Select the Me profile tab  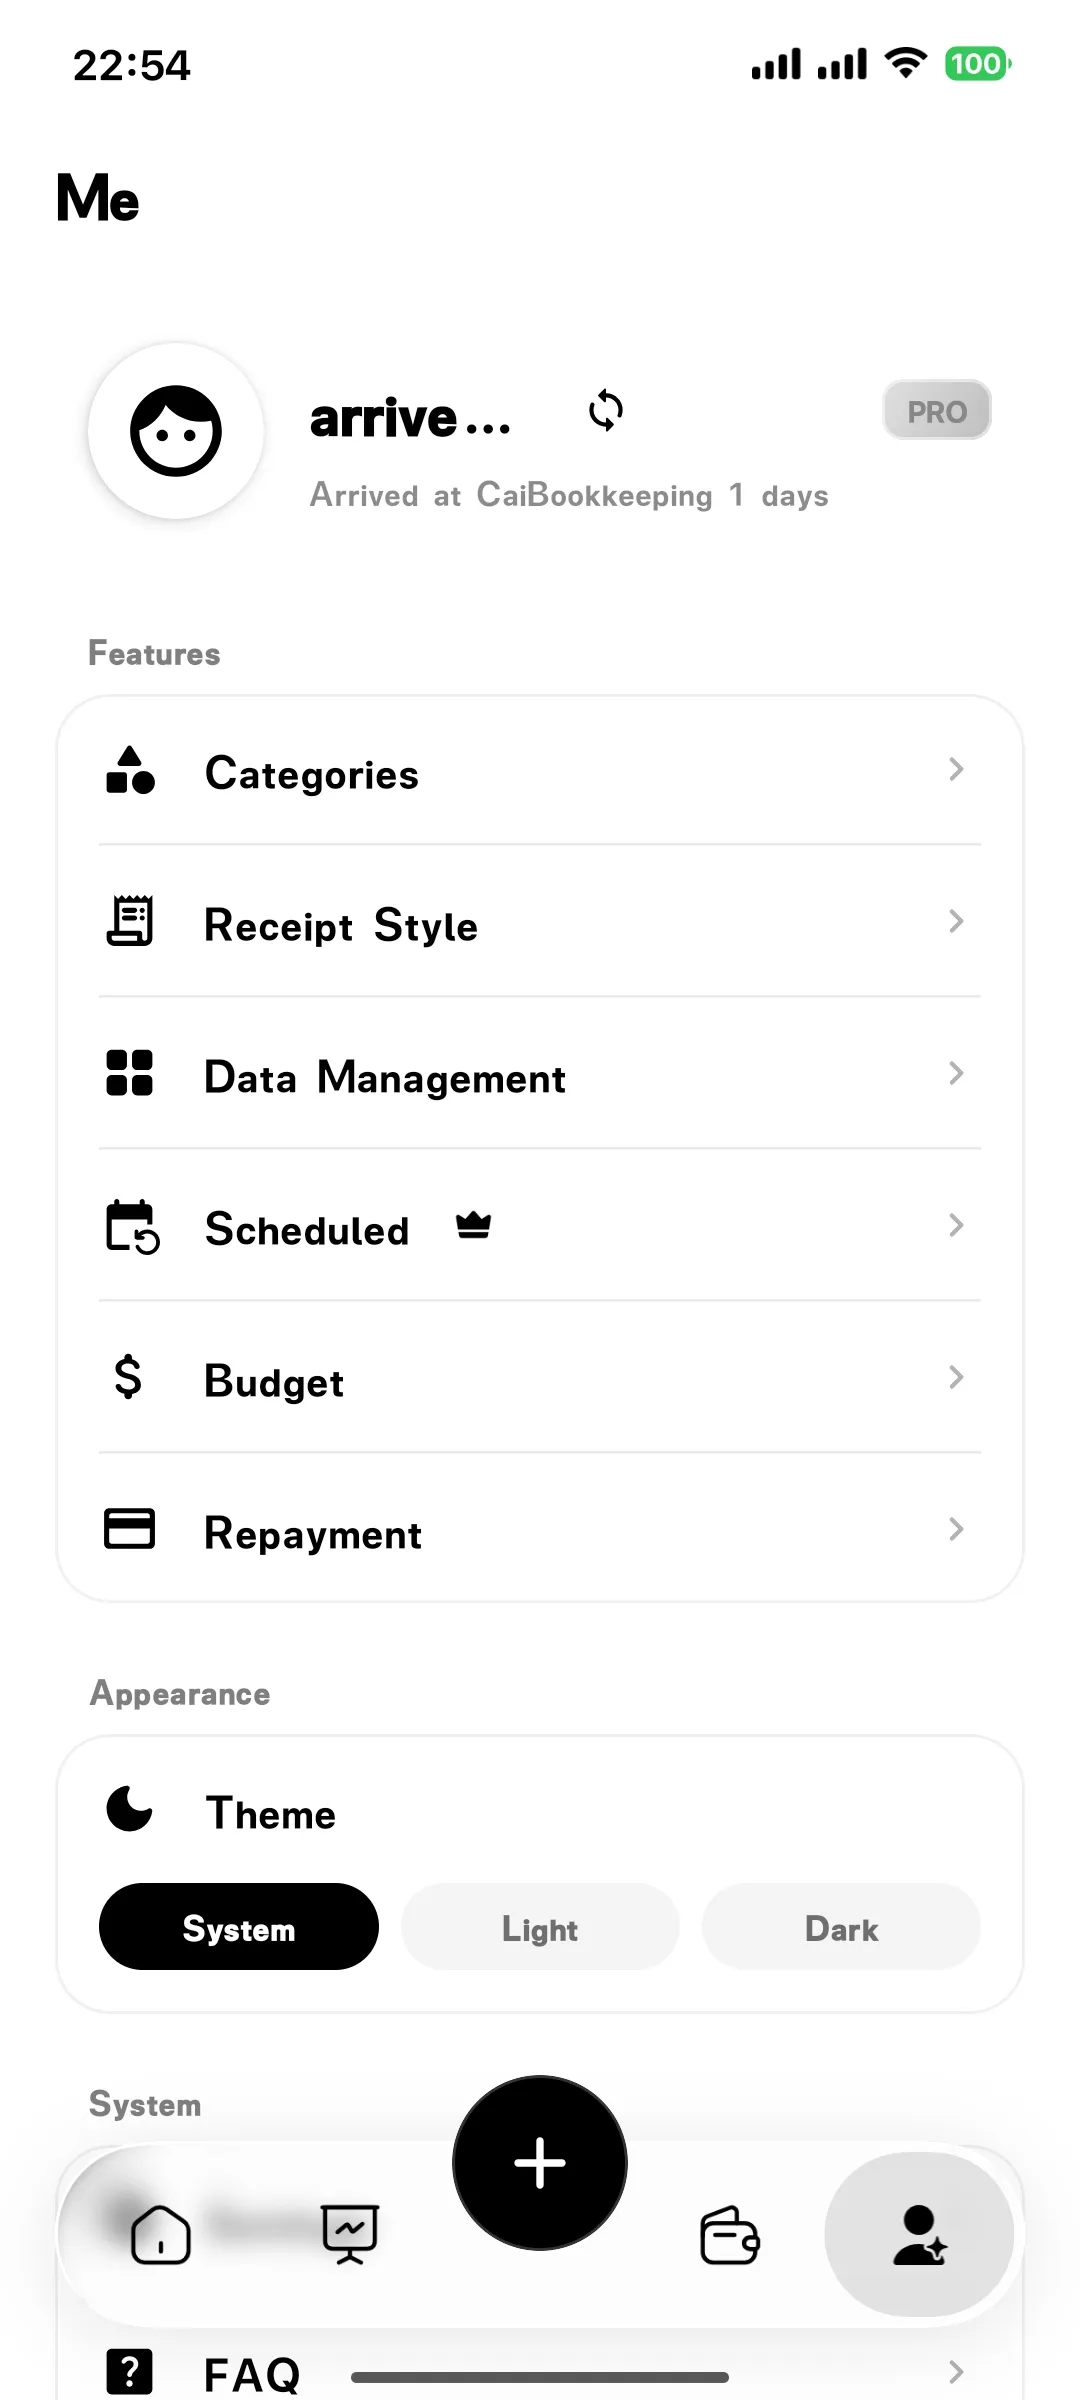(919, 2234)
